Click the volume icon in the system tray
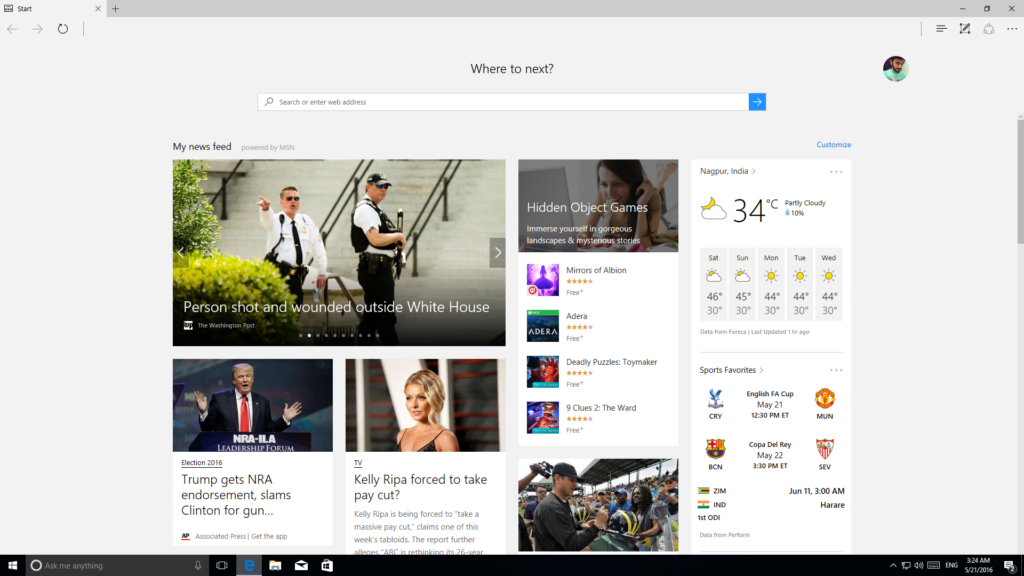 click(x=919, y=566)
